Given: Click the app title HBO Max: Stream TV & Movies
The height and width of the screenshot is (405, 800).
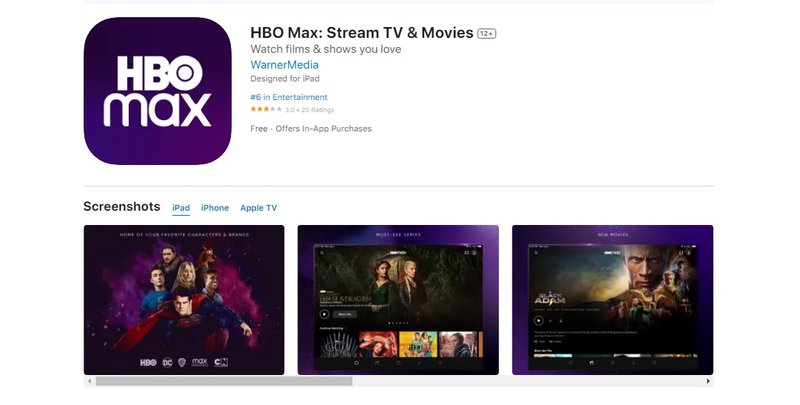Looking at the screenshot, I should click(362, 33).
